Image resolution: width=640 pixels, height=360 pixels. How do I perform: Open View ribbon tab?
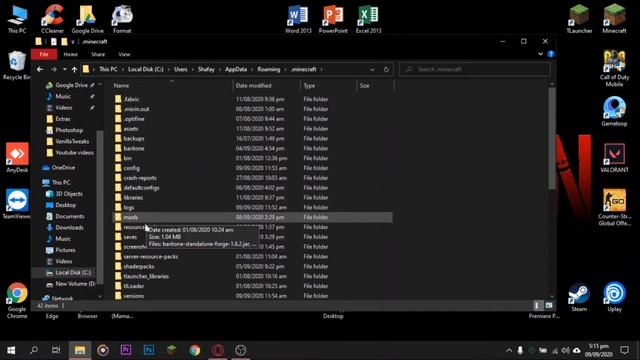click(x=124, y=54)
